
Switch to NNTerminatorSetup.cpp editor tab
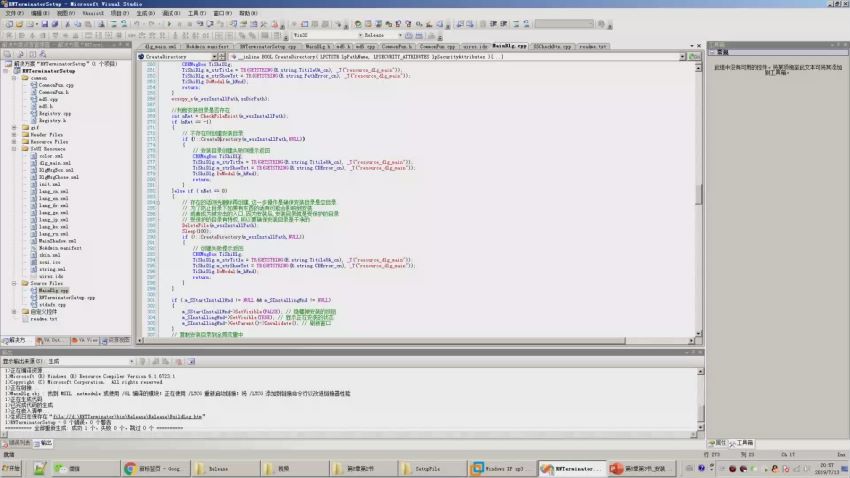click(x=268, y=47)
